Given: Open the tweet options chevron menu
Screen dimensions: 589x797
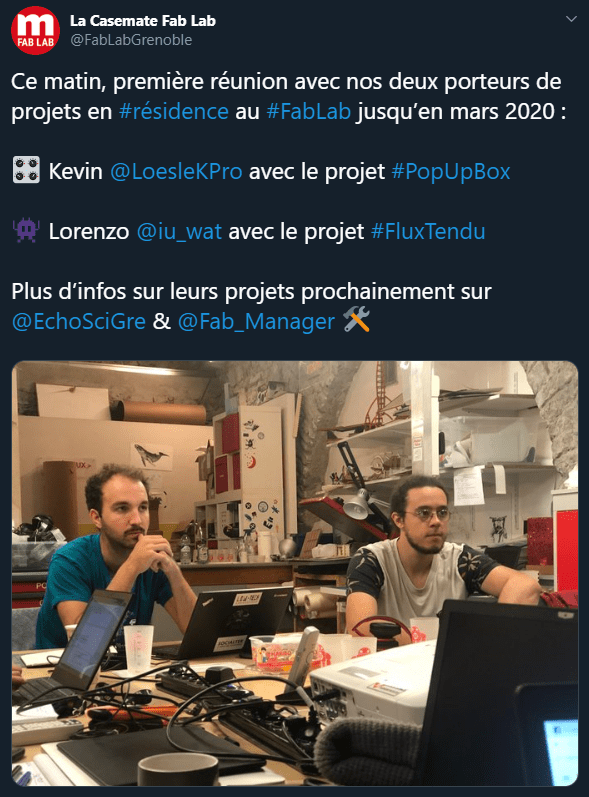Looking at the screenshot, I should click(571, 19).
